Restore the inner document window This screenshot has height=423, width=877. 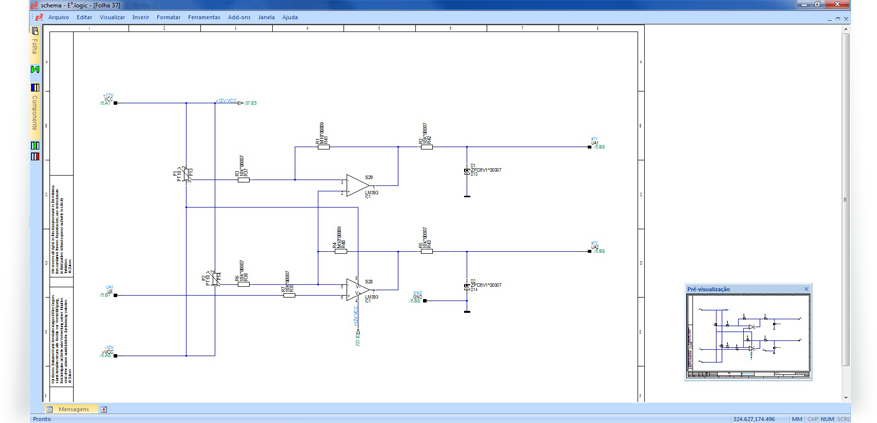838,18
